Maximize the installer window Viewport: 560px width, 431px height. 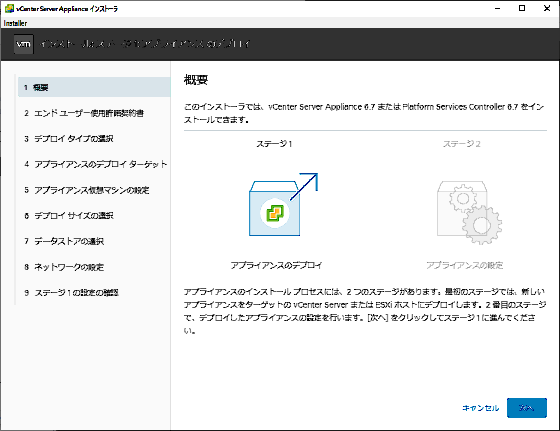[x=522, y=8]
